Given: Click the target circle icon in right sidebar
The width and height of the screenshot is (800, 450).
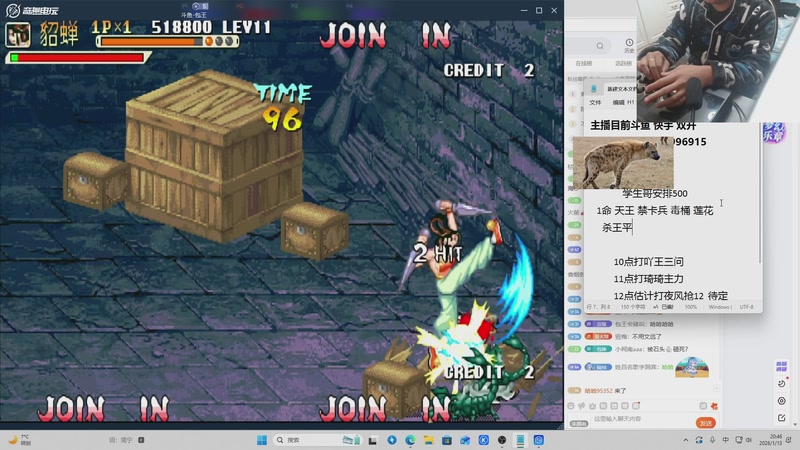Looking at the screenshot, I should click(781, 401).
